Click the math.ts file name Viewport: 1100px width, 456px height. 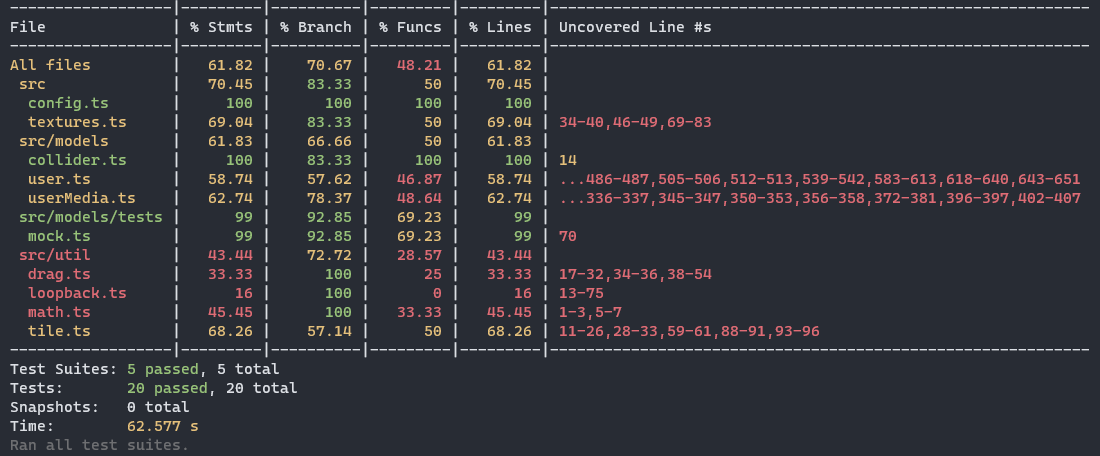click(59, 311)
